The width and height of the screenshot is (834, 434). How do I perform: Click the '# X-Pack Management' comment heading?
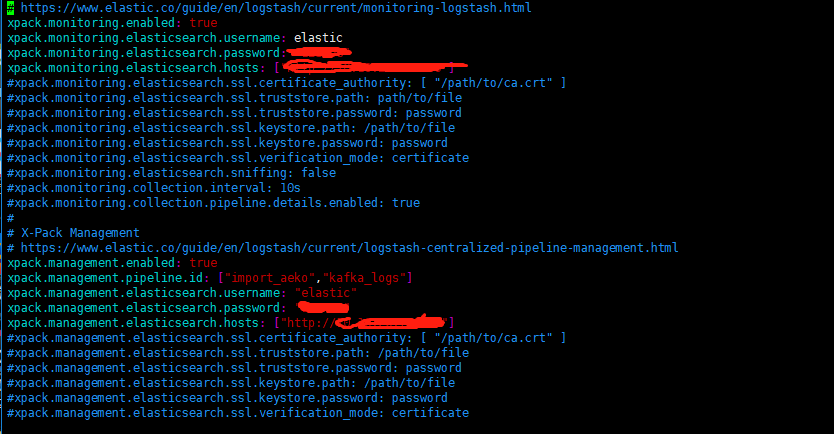(73, 233)
